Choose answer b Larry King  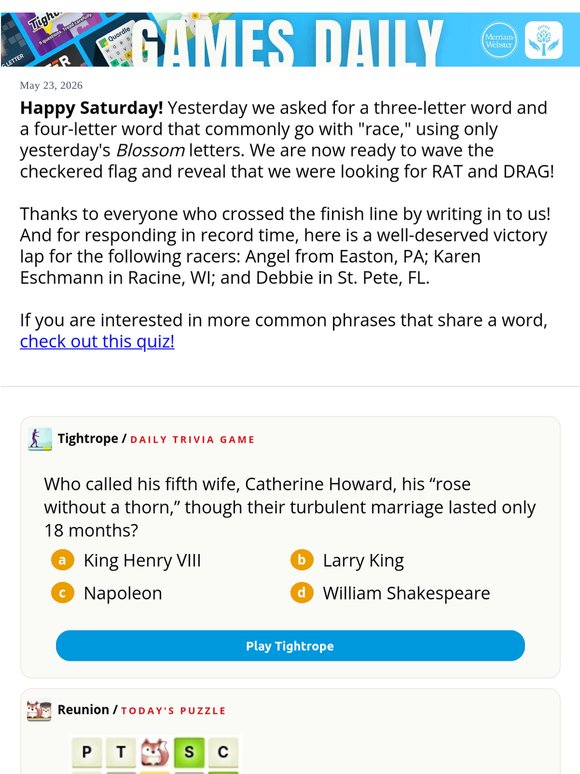pos(347,560)
